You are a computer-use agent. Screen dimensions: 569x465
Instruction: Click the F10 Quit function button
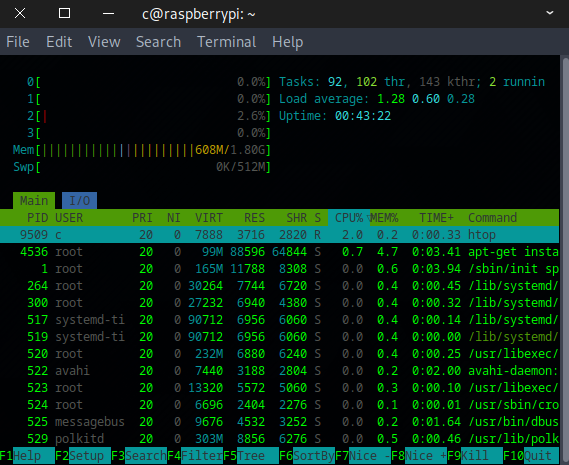click(x=531, y=456)
